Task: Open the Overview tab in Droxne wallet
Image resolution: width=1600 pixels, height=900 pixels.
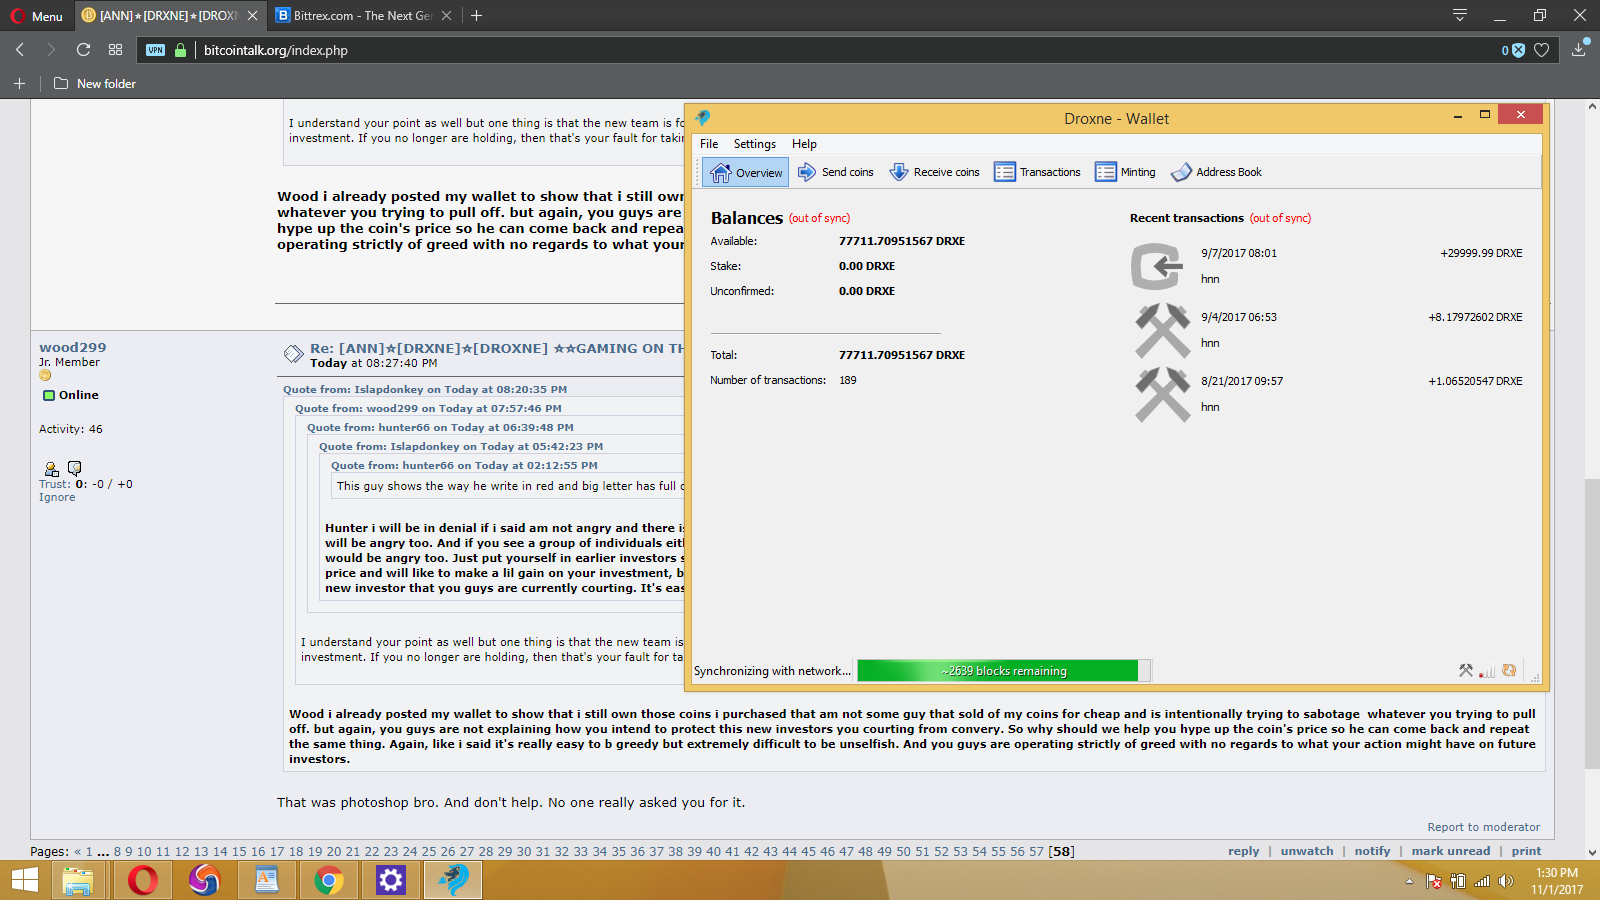Action: [745, 172]
